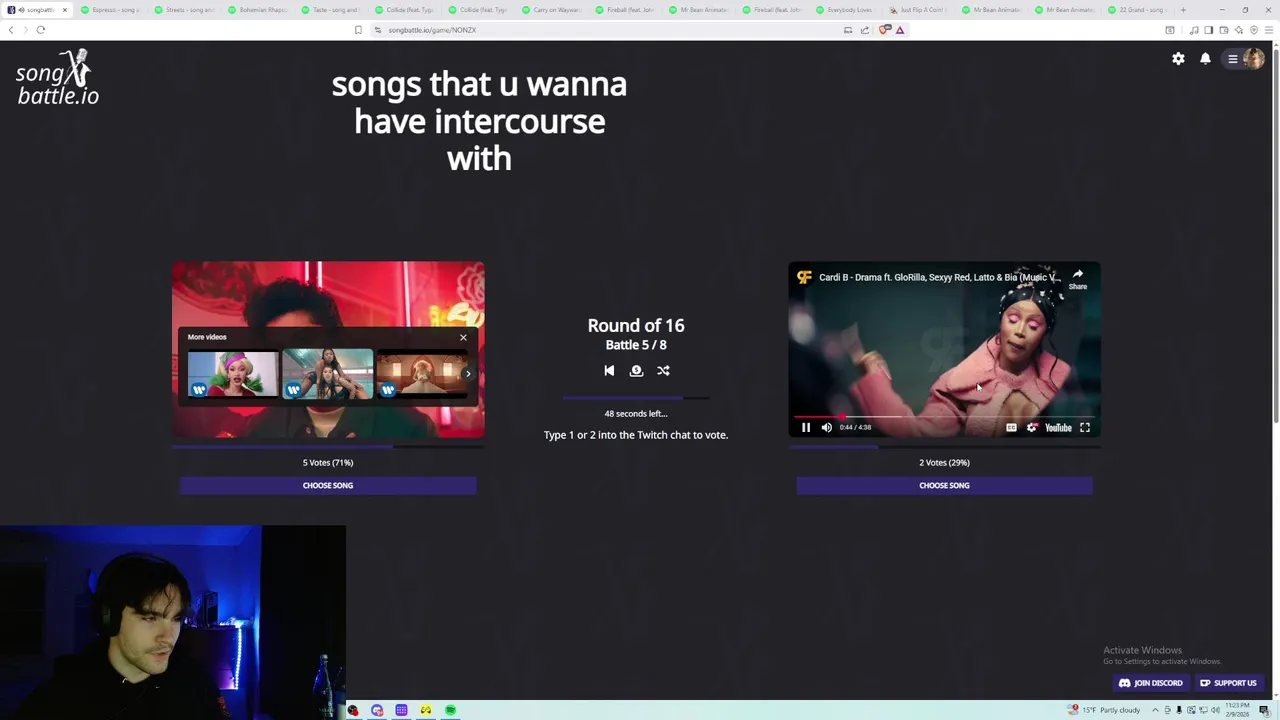Open the notifications bell
Viewport: 1280px width, 720px height.
1205,59
